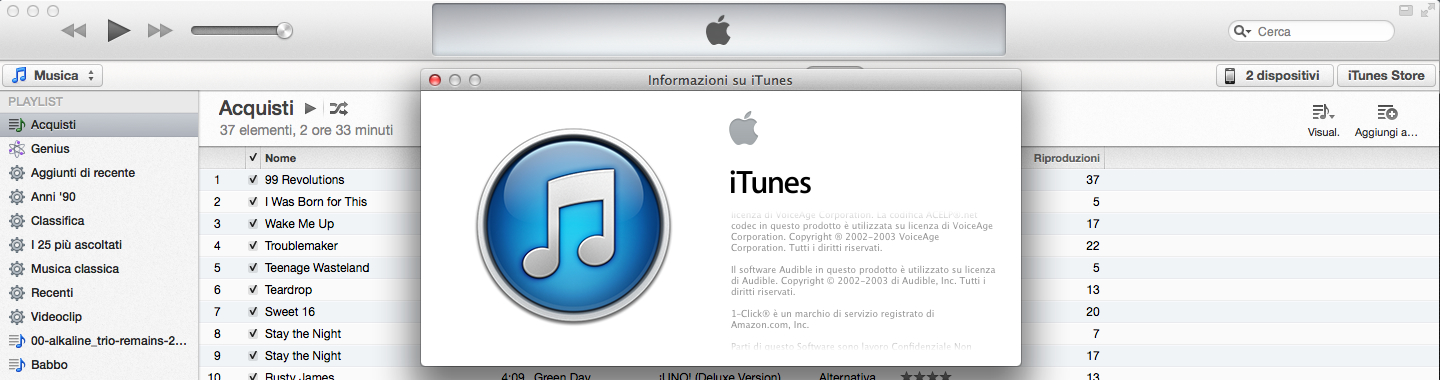Uncheck the 99 Revolutions song
Viewport: 1440px width, 380px height.
coord(253,180)
